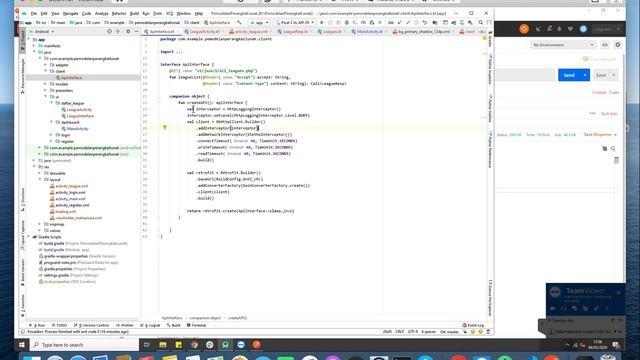640x360 pixels.
Task: Open Postman manage environments gear icon
Action: [x=618, y=45]
